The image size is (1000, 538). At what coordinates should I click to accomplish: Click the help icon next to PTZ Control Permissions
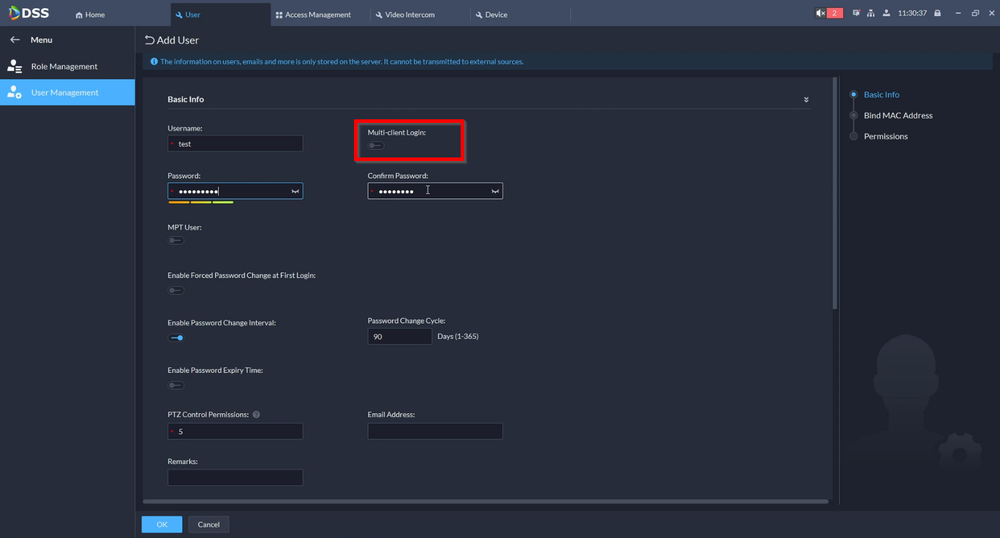point(257,414)
